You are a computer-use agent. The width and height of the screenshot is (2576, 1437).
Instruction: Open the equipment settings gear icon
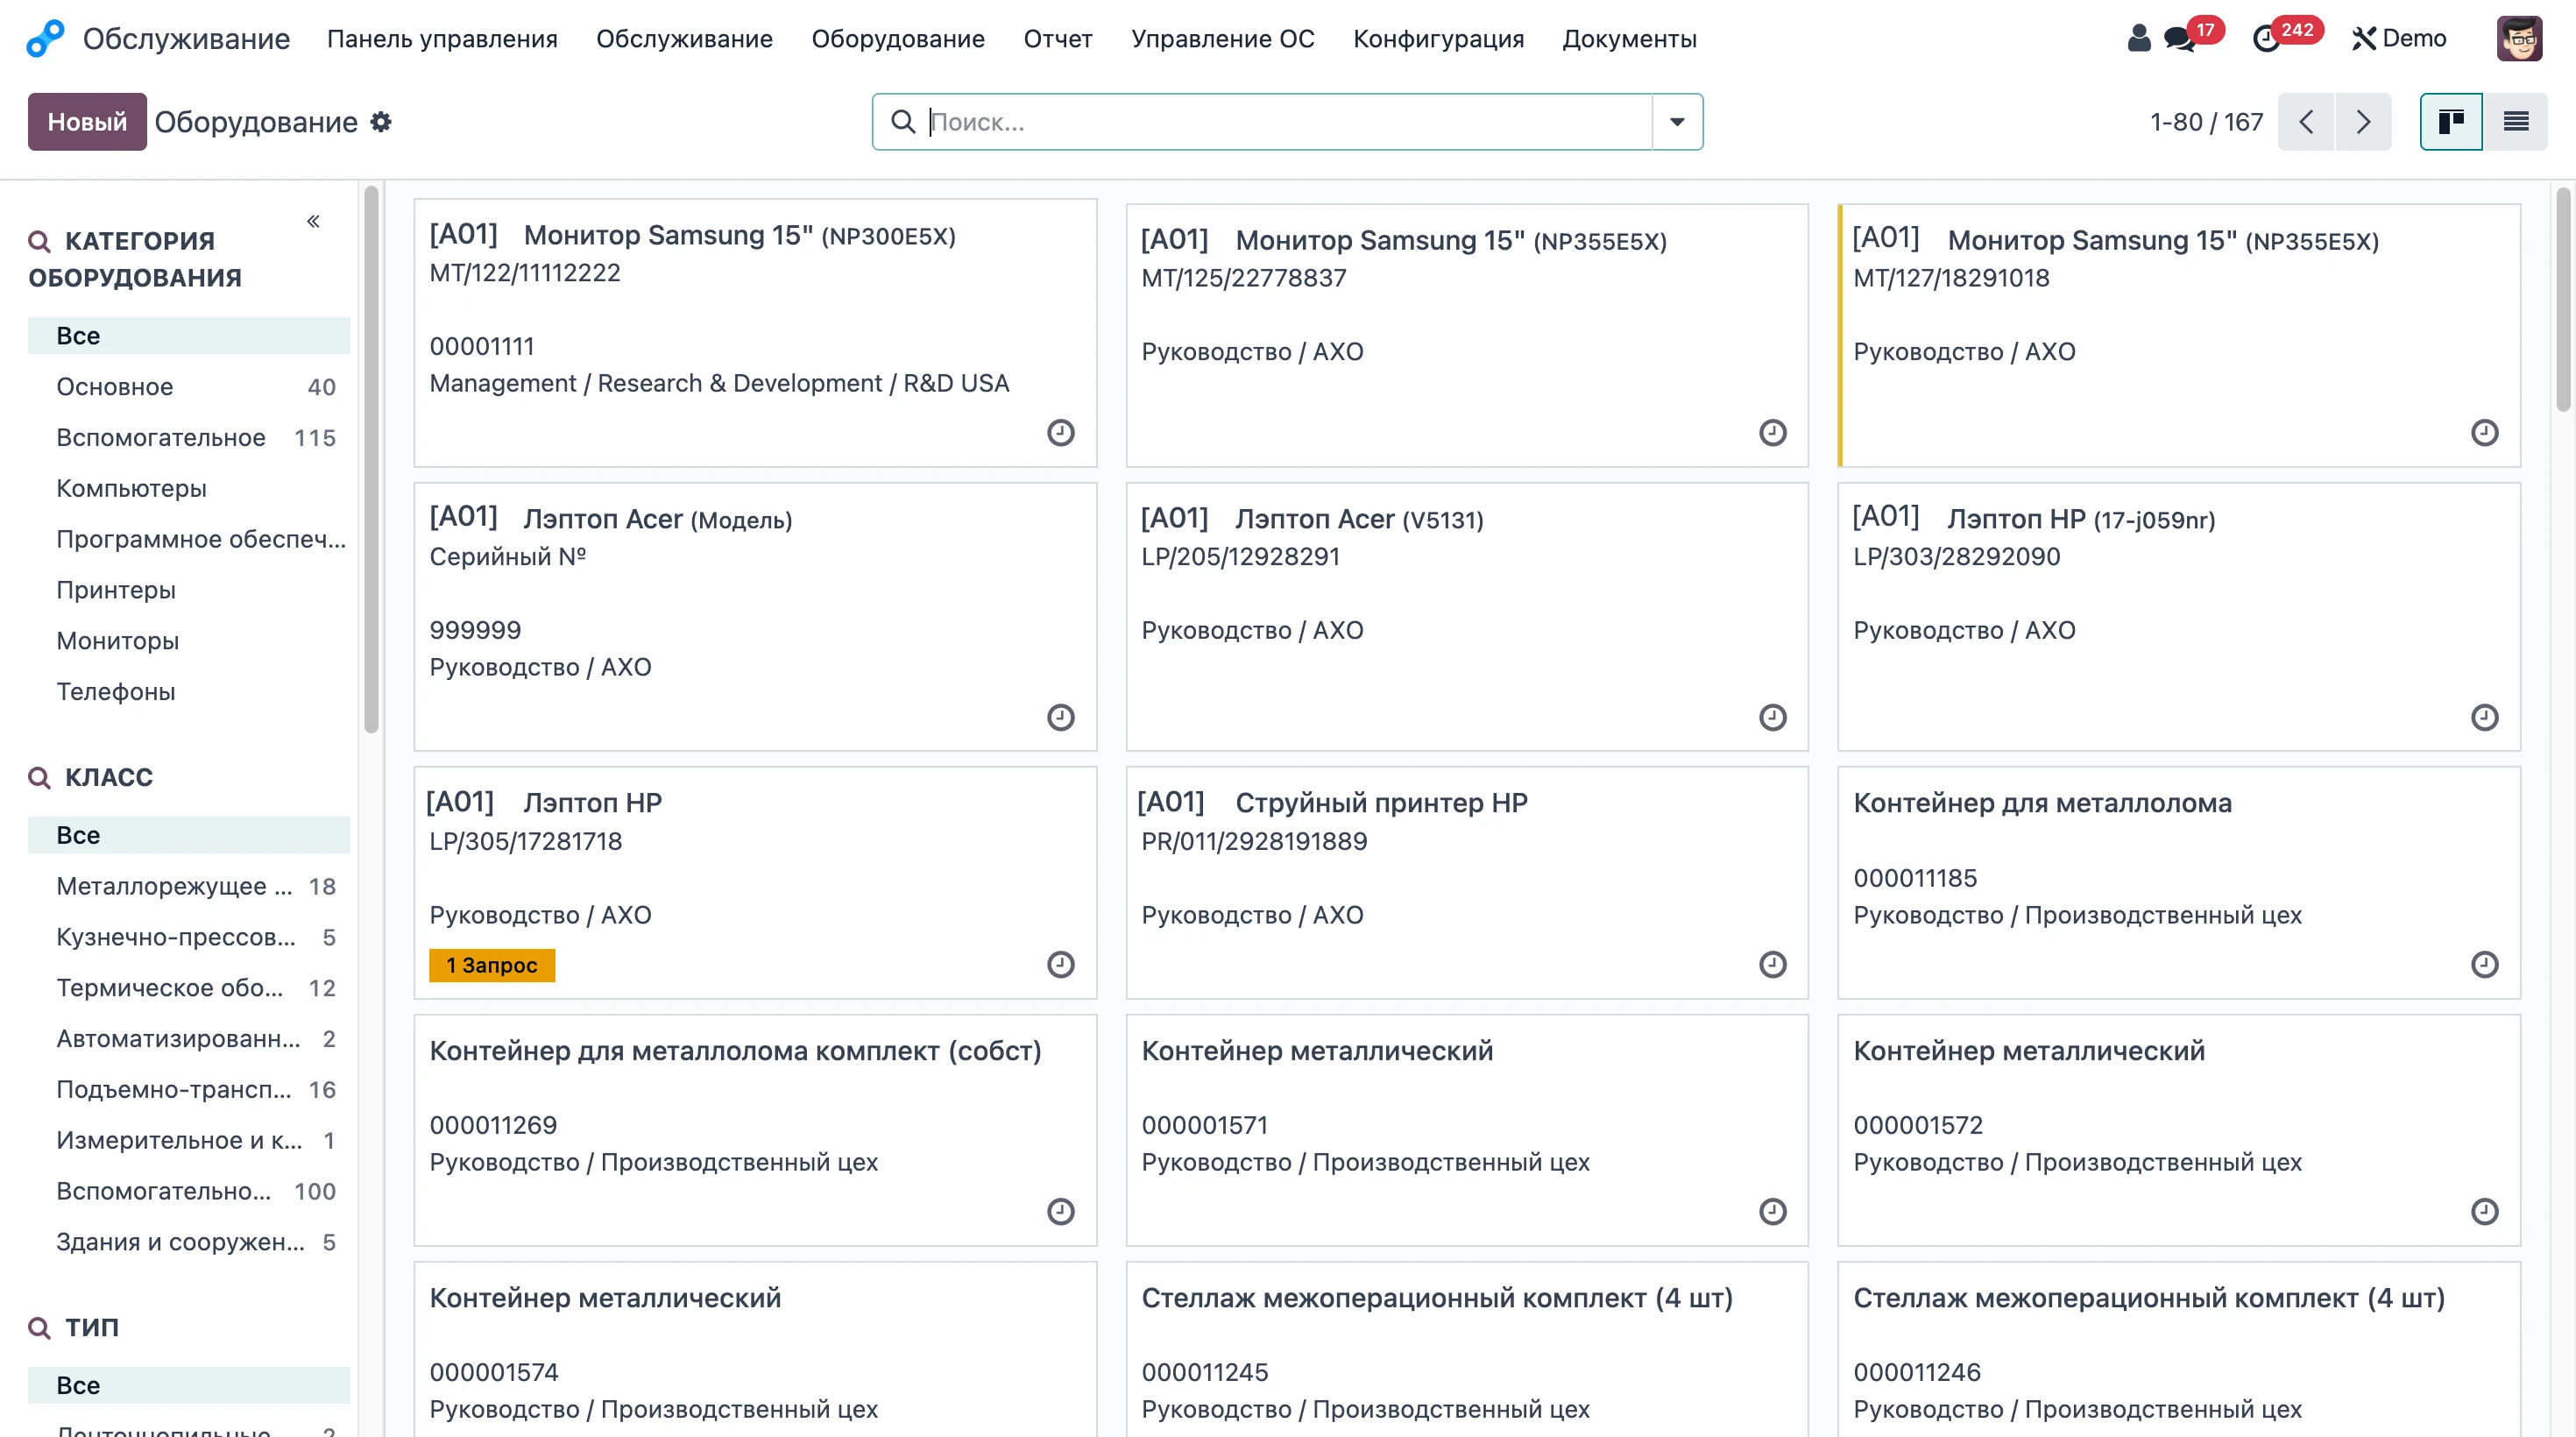(x=380, y=122)
